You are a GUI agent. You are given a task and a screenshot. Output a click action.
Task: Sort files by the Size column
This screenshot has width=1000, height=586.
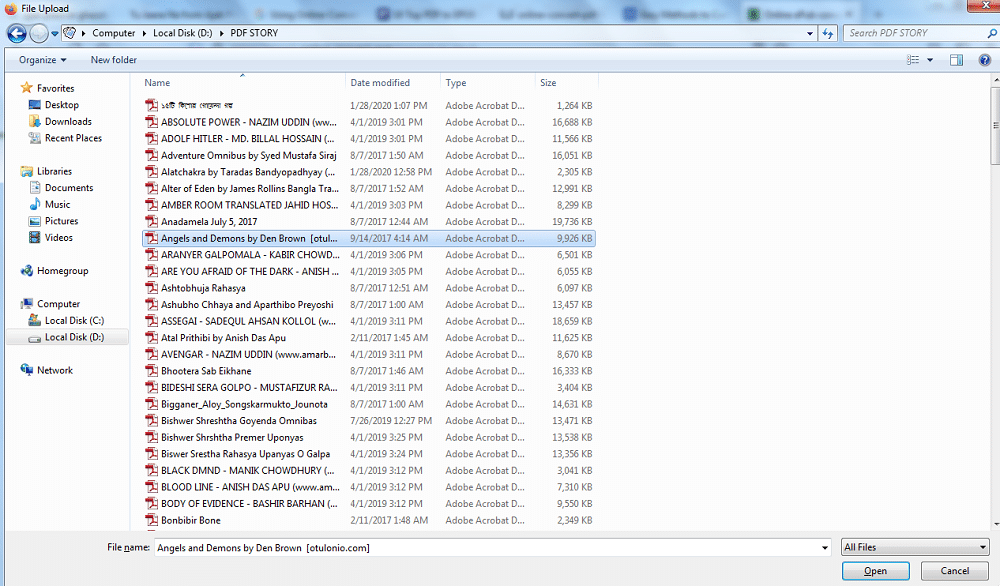[x=548, y=83]
